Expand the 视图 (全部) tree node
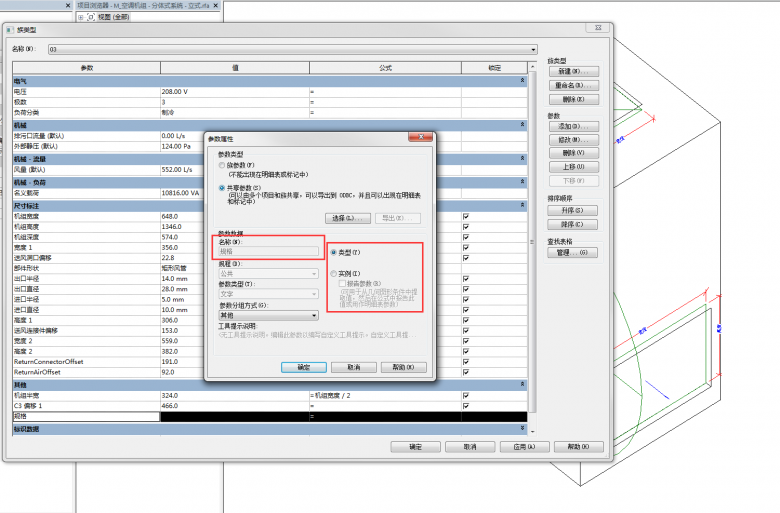This screenshot has width=780, height=513. (80, 17)
